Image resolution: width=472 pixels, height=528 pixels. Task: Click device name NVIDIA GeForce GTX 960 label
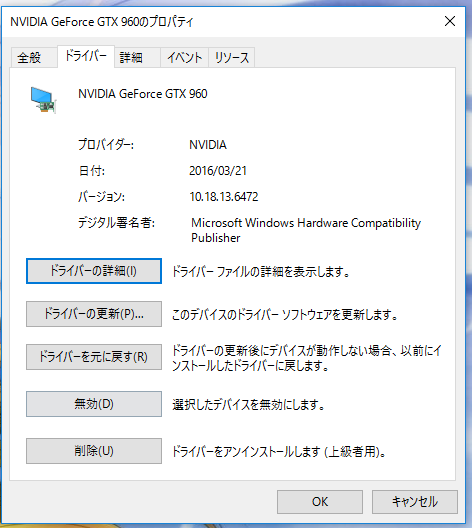(143, 94)
